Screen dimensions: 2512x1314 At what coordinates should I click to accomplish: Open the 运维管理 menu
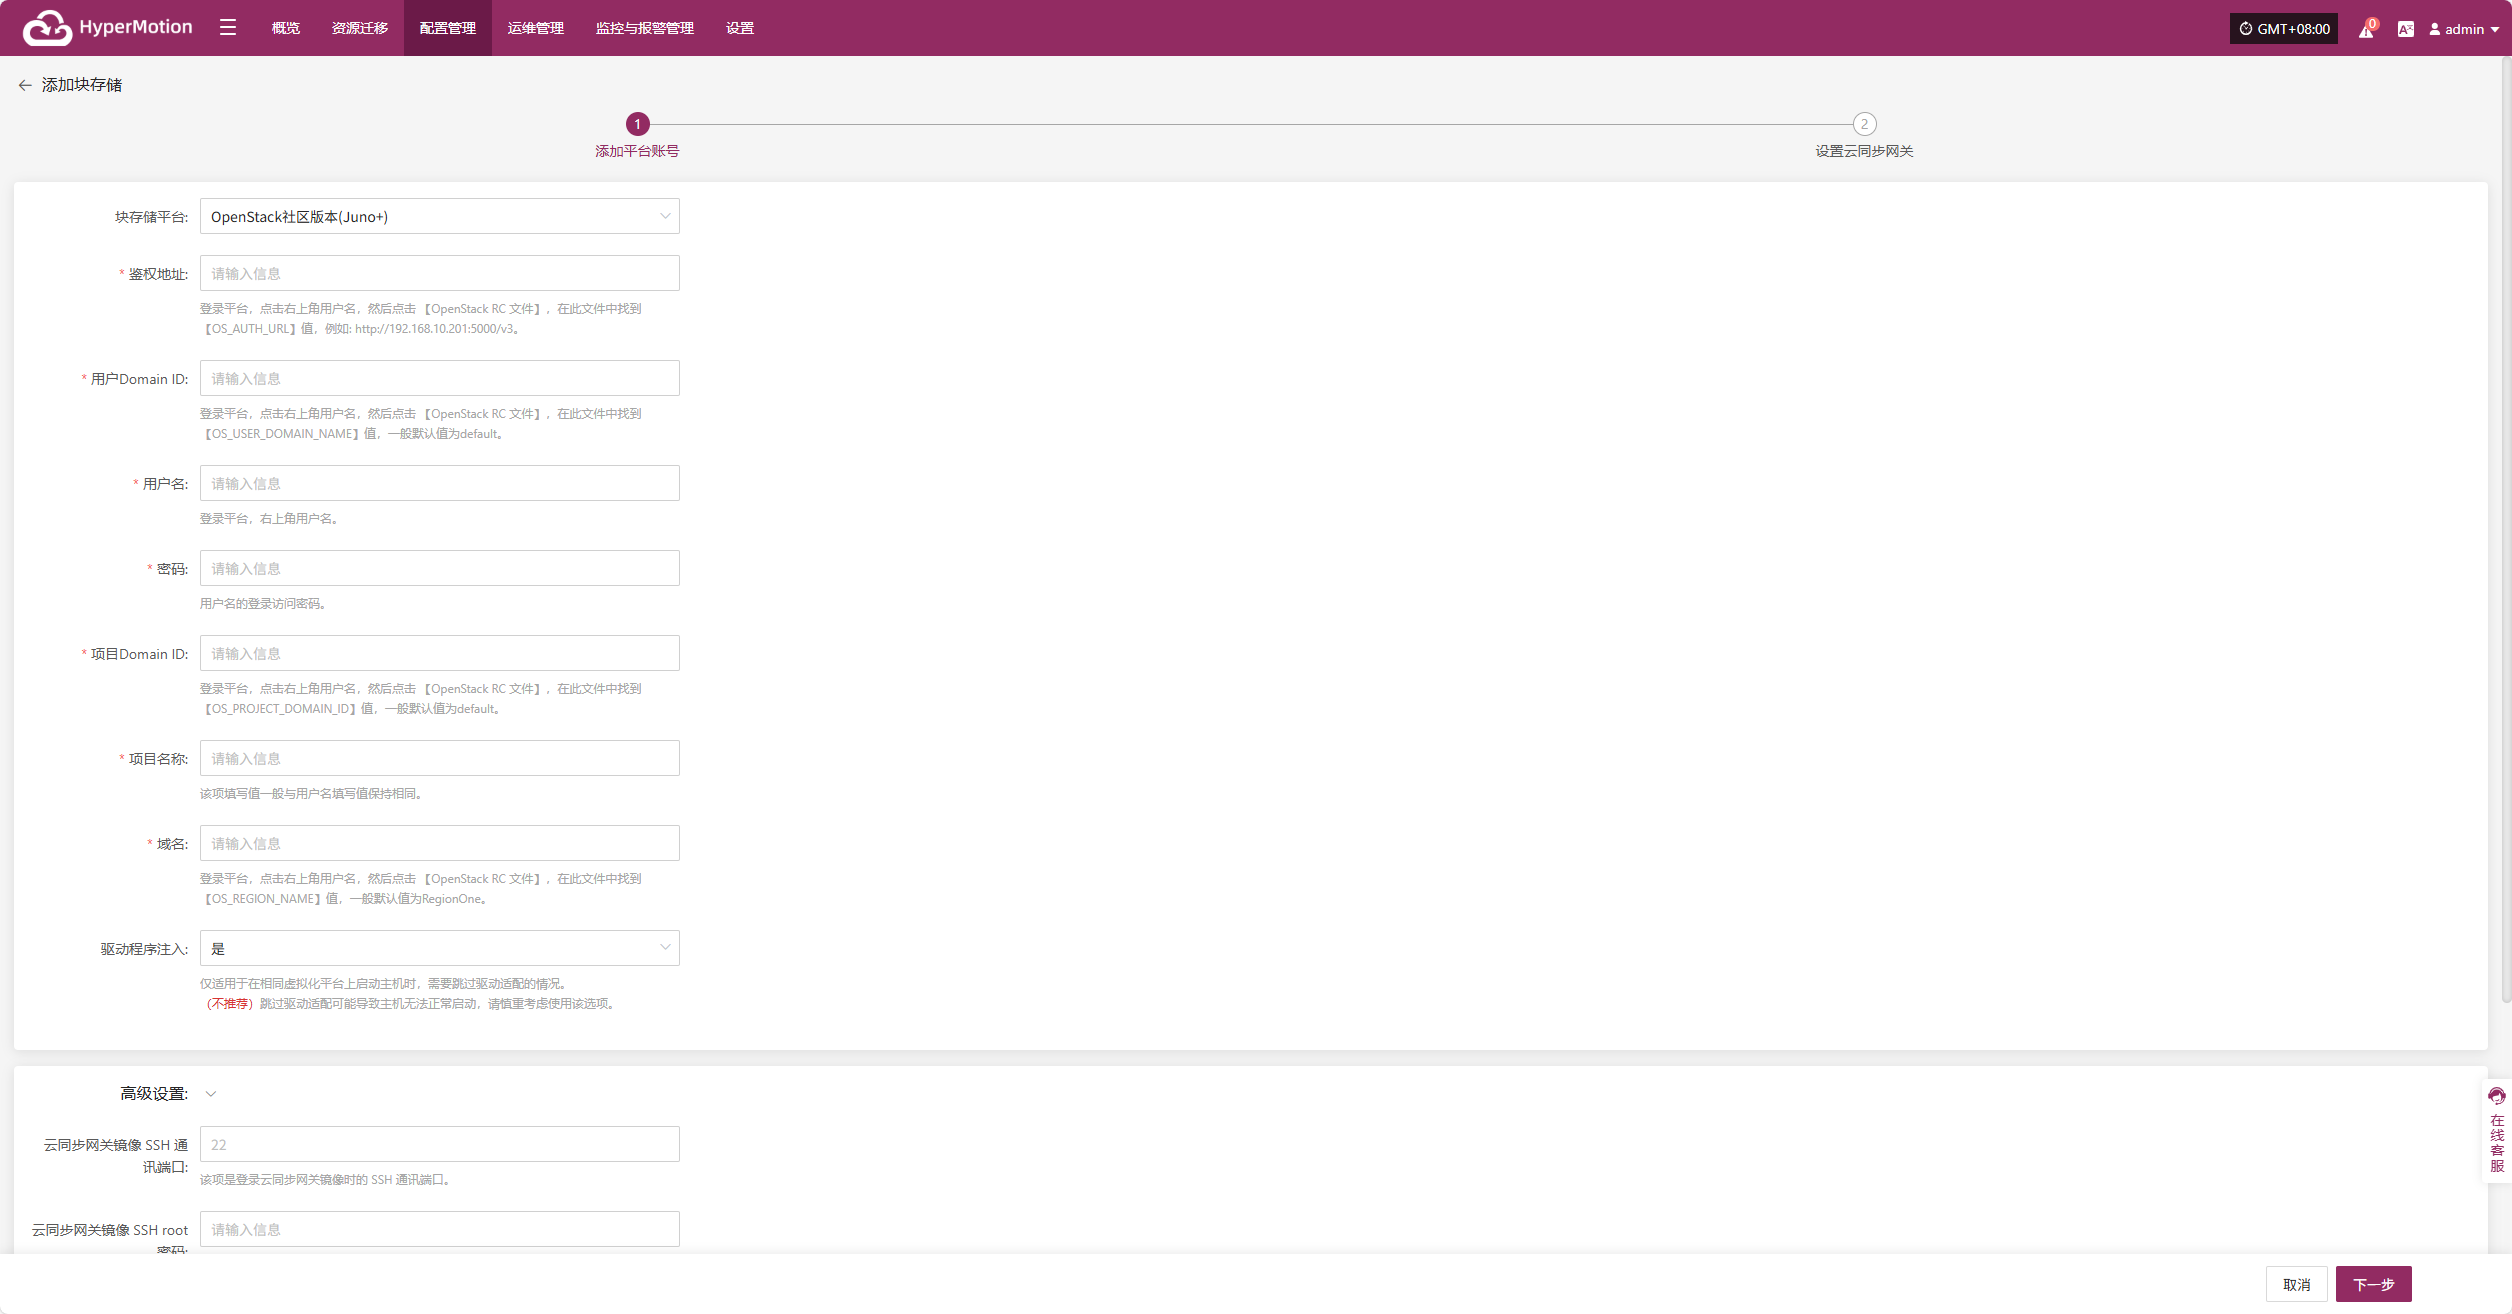pyautogui.click(x=536, y=28)
